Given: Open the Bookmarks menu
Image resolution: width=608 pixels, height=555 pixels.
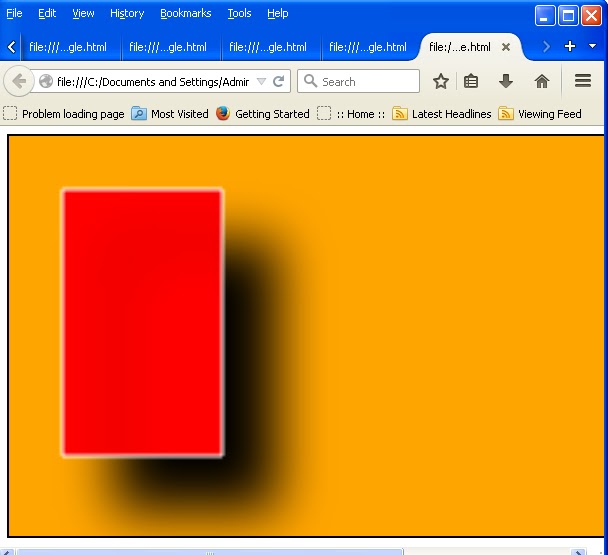Looking at the screenshot, I should [186, 13].
